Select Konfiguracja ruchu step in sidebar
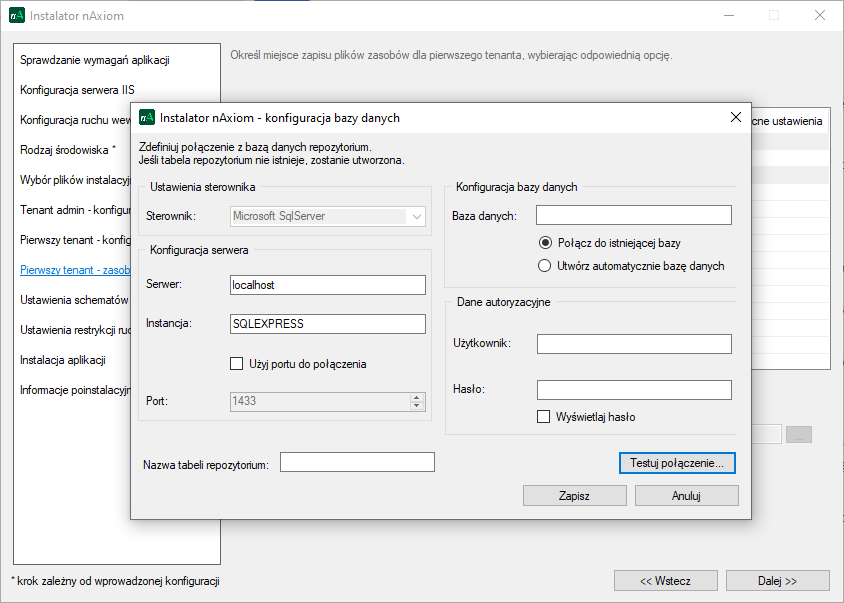844x603 pixels. click(75, 120)
